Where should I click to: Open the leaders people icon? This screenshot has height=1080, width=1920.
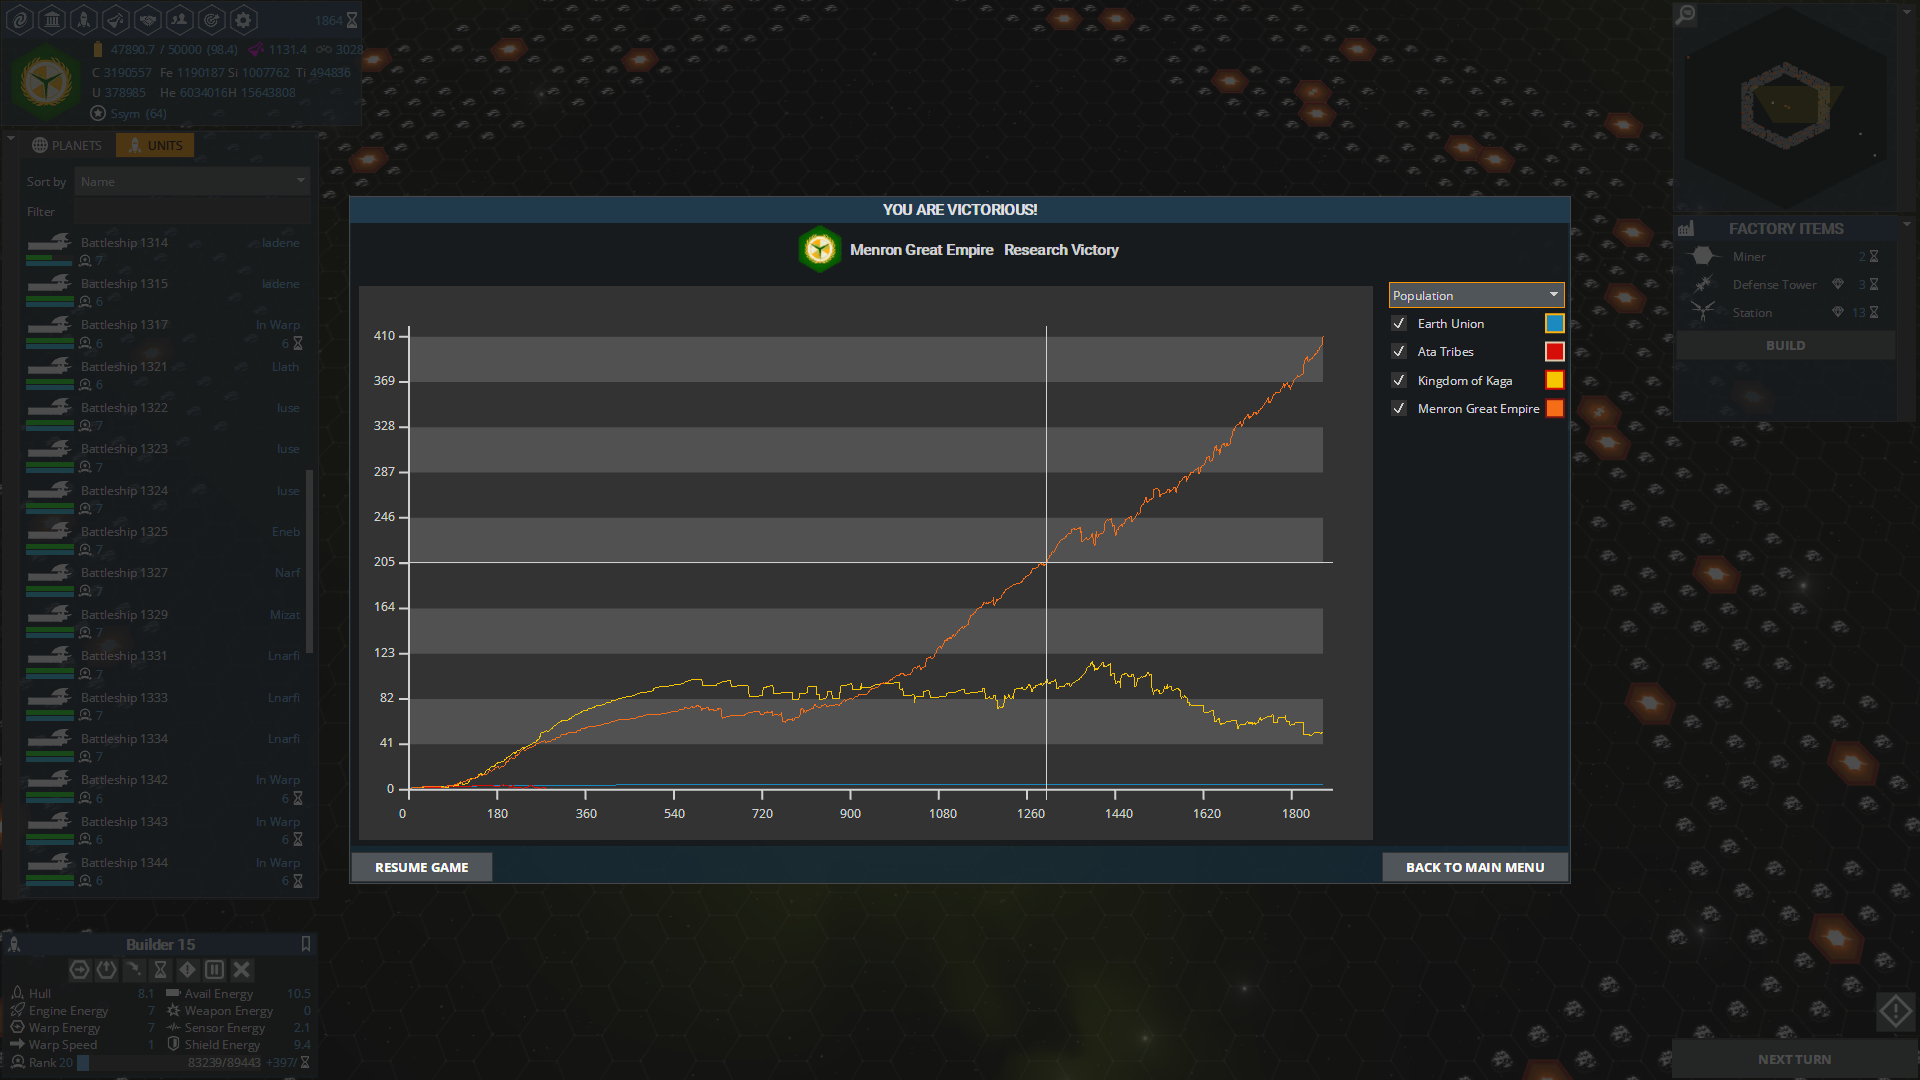pyautogui.click(x=180, y=19)
